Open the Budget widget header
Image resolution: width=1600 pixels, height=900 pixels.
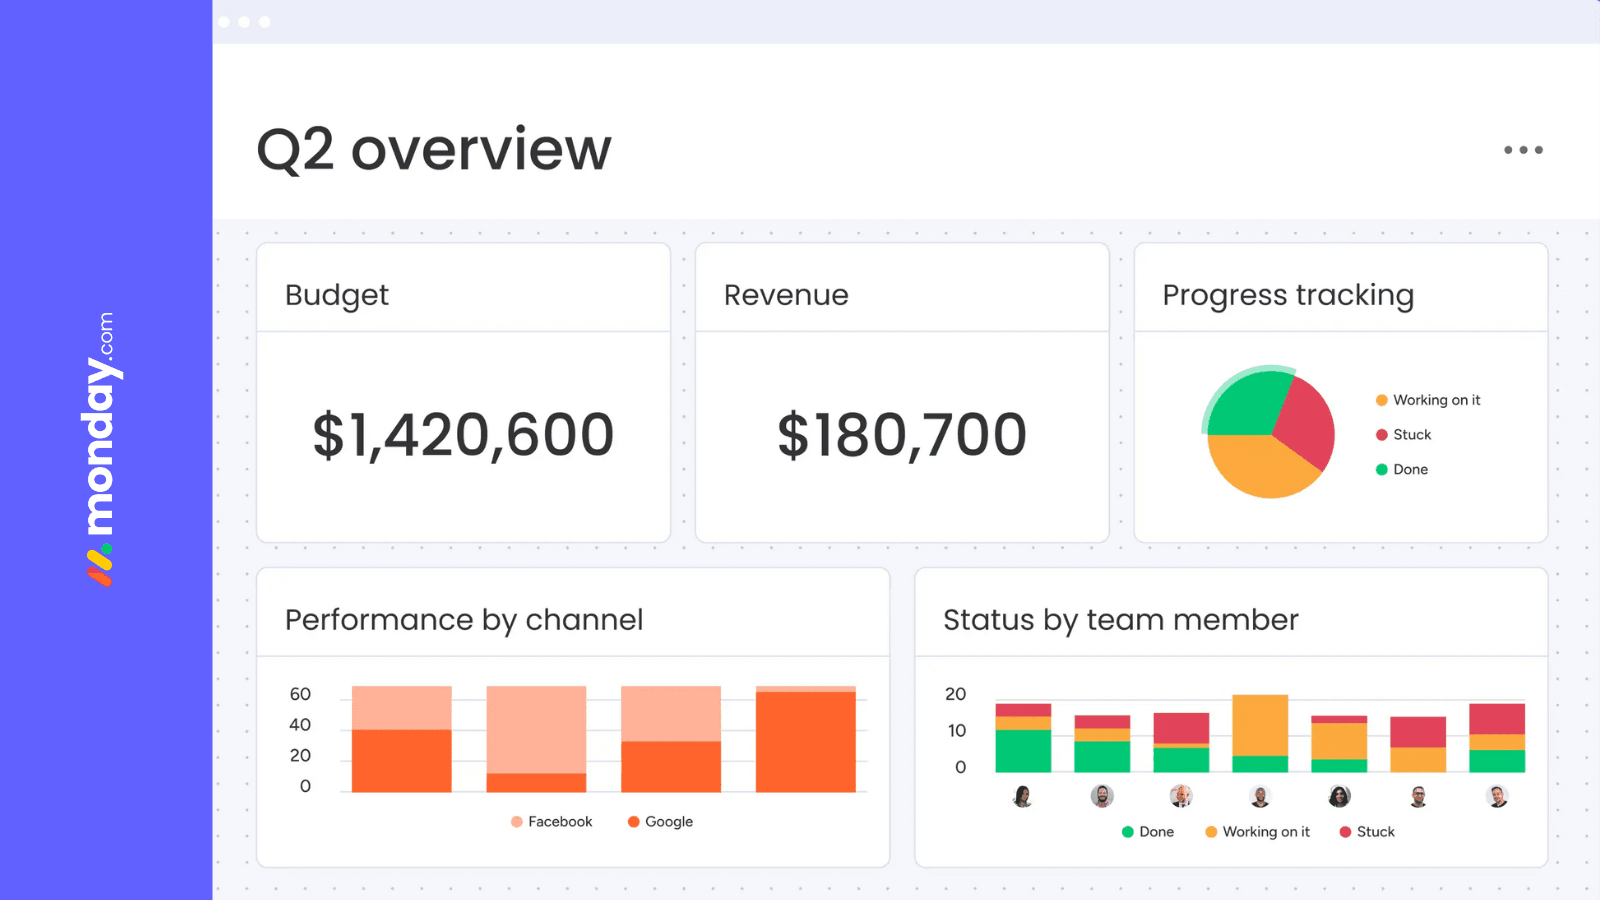[x=336, y=294]
